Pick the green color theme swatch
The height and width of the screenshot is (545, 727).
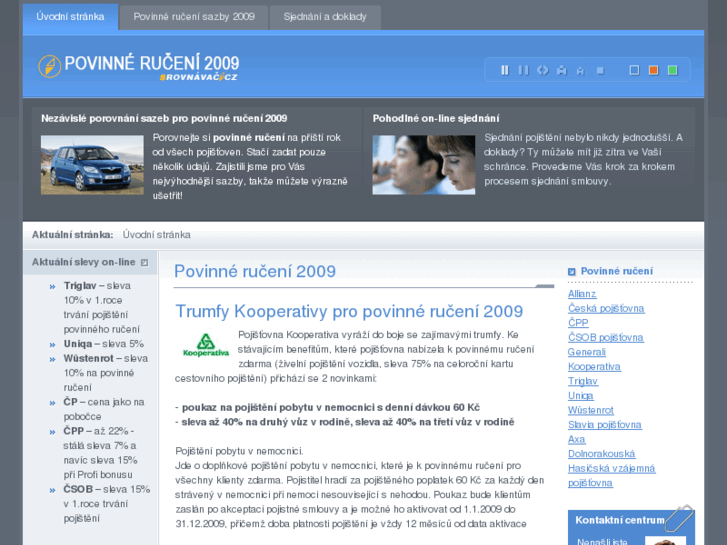672,70
